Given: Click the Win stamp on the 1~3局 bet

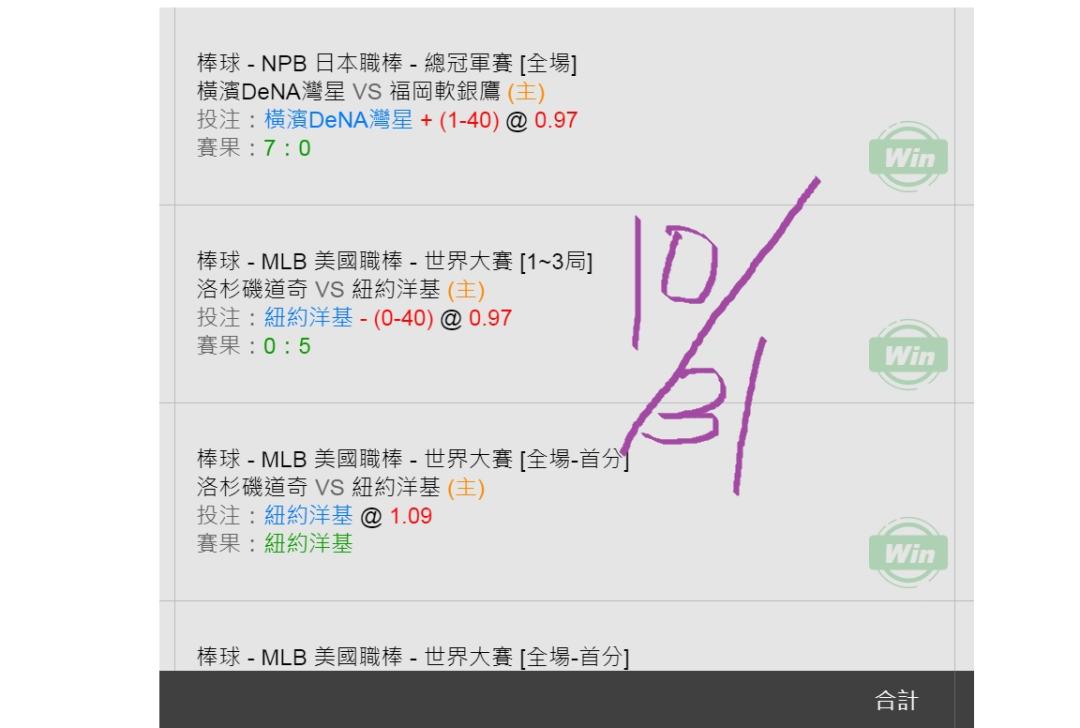Looking at the screenshot, I should (x=908, y=354).
